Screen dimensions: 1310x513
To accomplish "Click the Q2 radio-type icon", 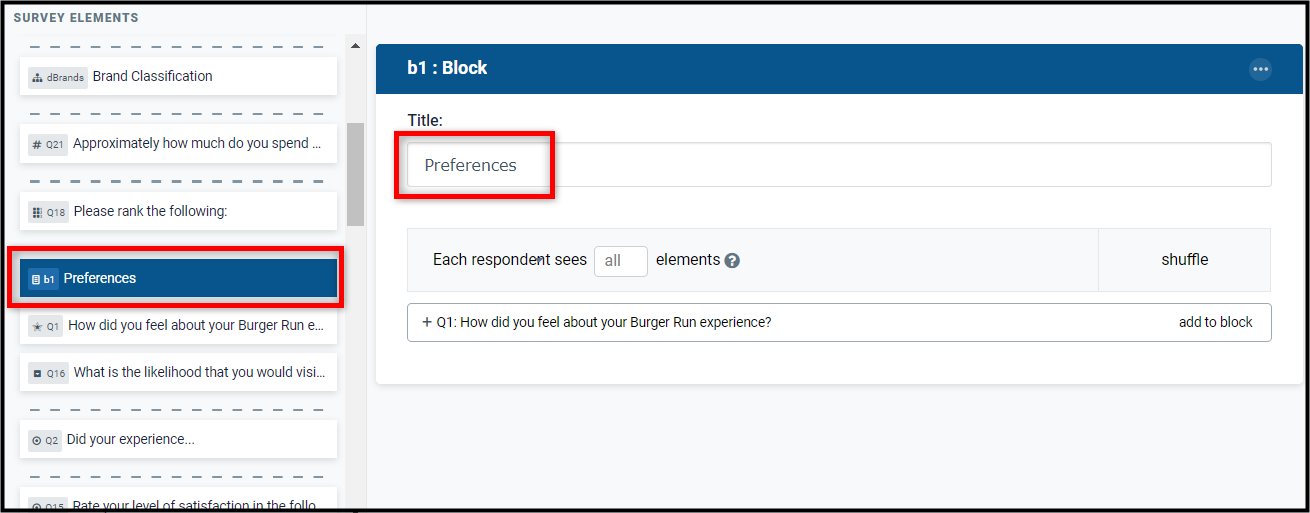I will pos(37,440).
